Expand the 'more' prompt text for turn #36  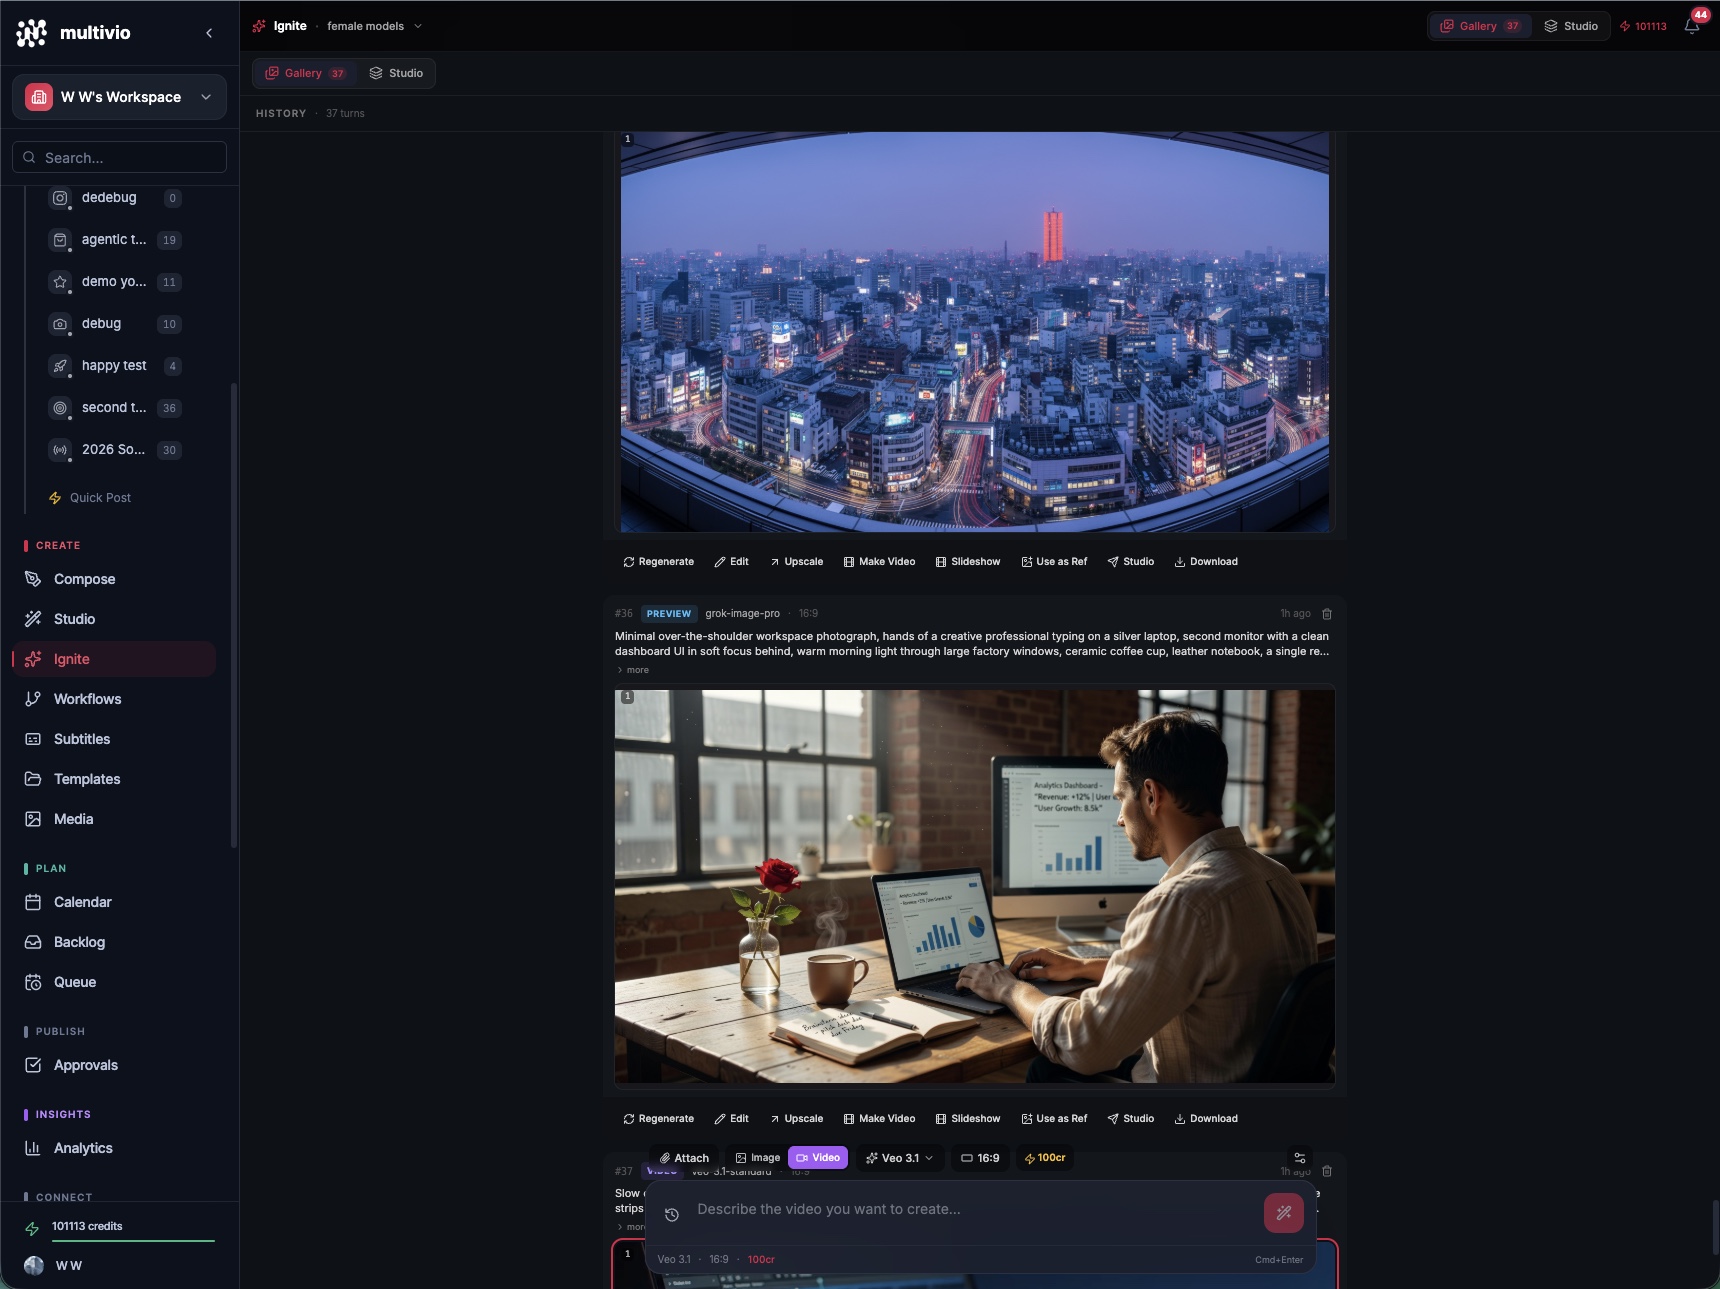coord(633,670)
